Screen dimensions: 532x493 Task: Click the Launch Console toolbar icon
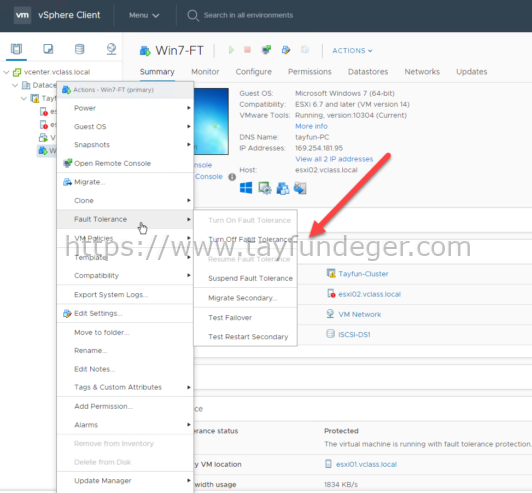(x=266, y=50)
